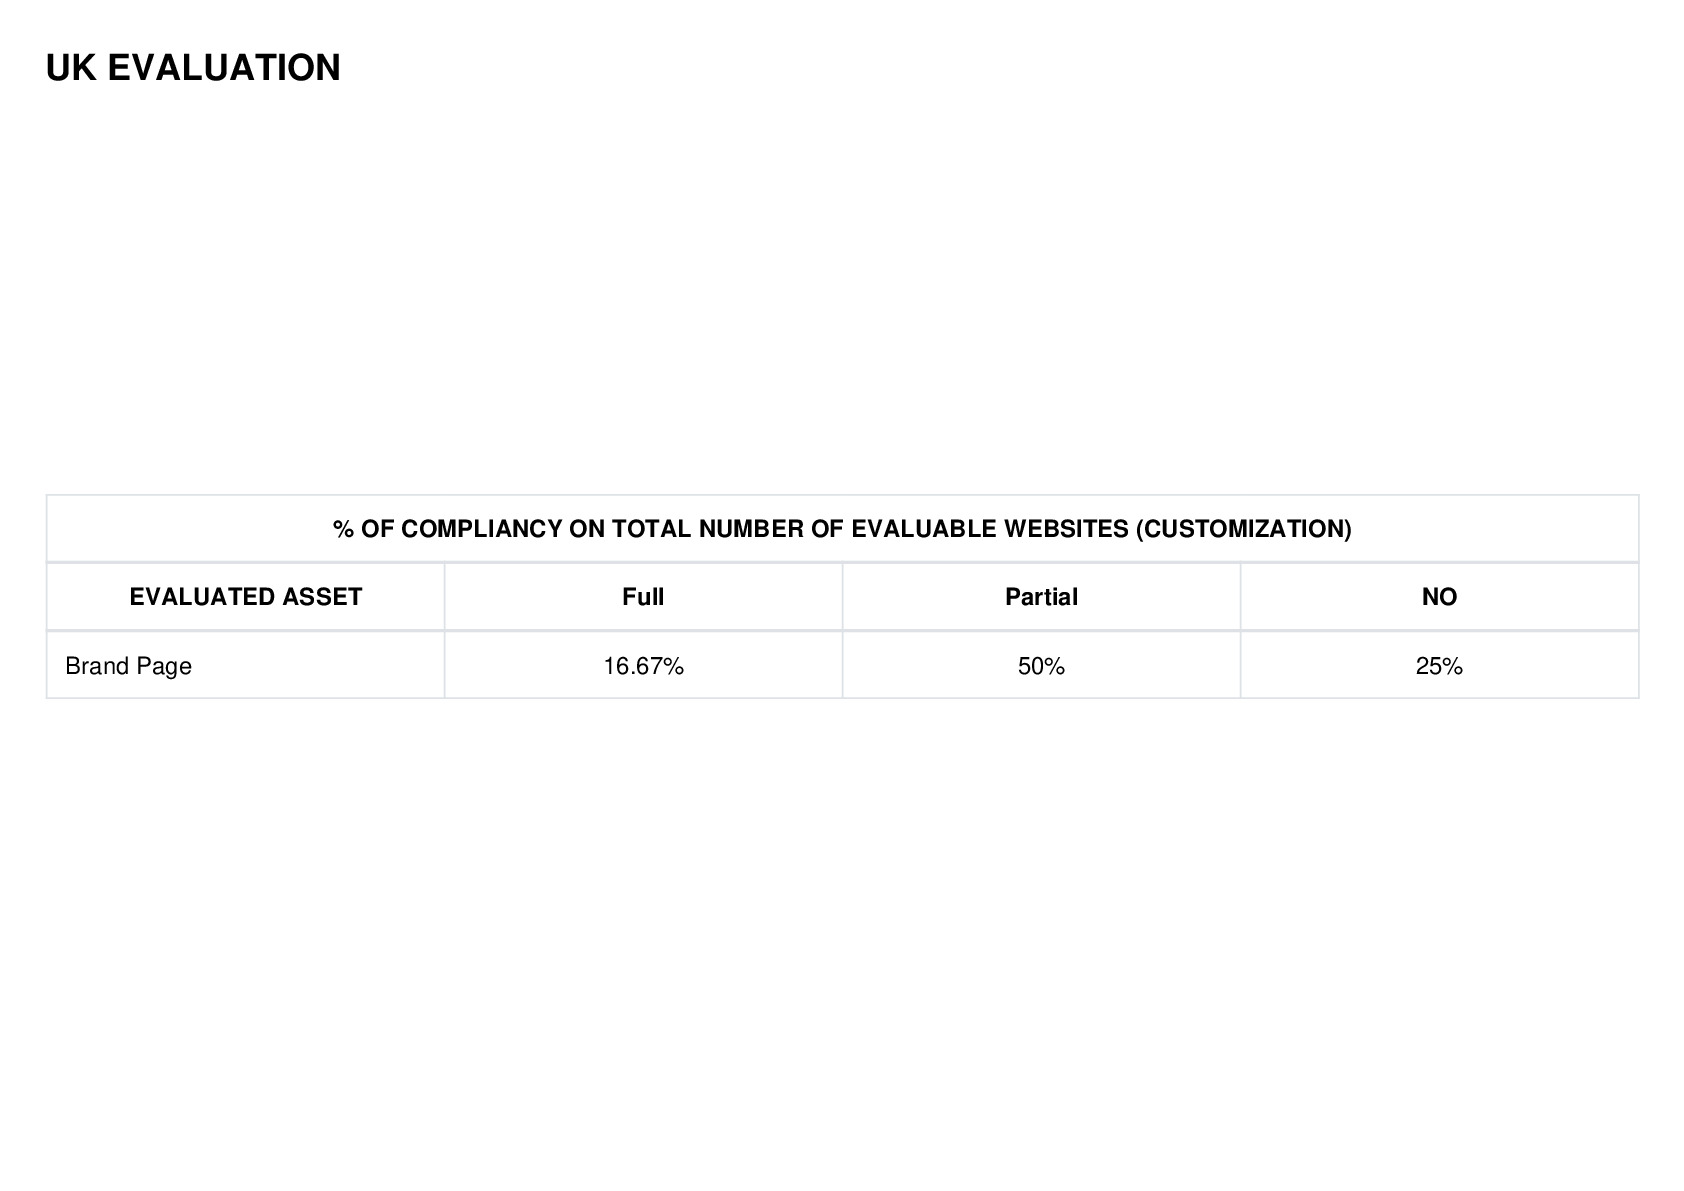Select the word Page in first row
This screenshot has height=1191, width=1684.
click(x=160, y=667)
